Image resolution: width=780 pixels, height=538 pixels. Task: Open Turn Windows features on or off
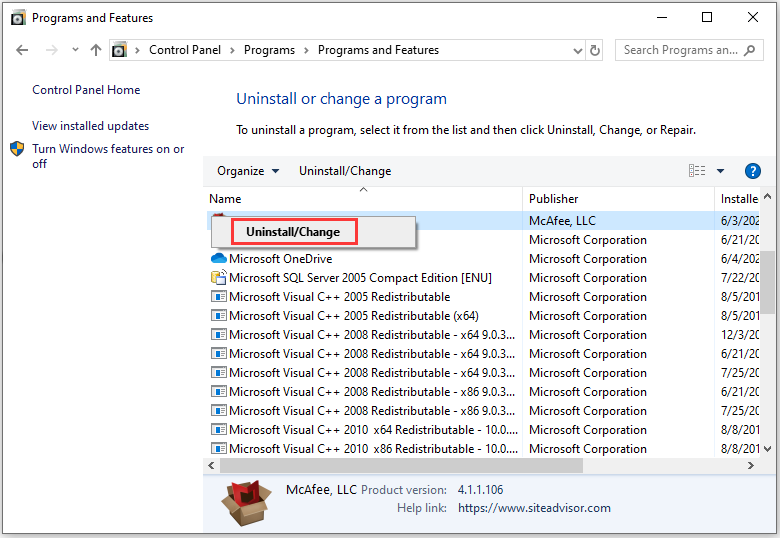[108, 156]
